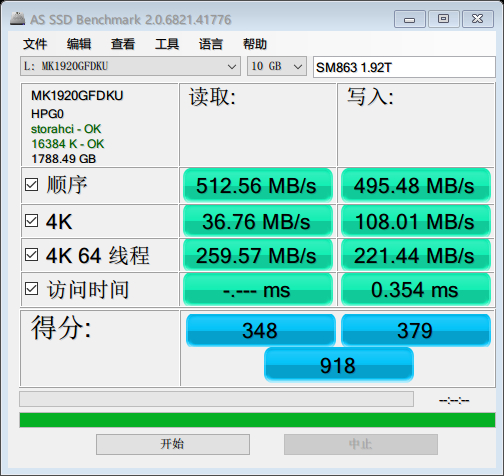Click the AS SSD Benchmark title bar icon
The width and height of the screenshot is (504, 476).
[18, 19]
